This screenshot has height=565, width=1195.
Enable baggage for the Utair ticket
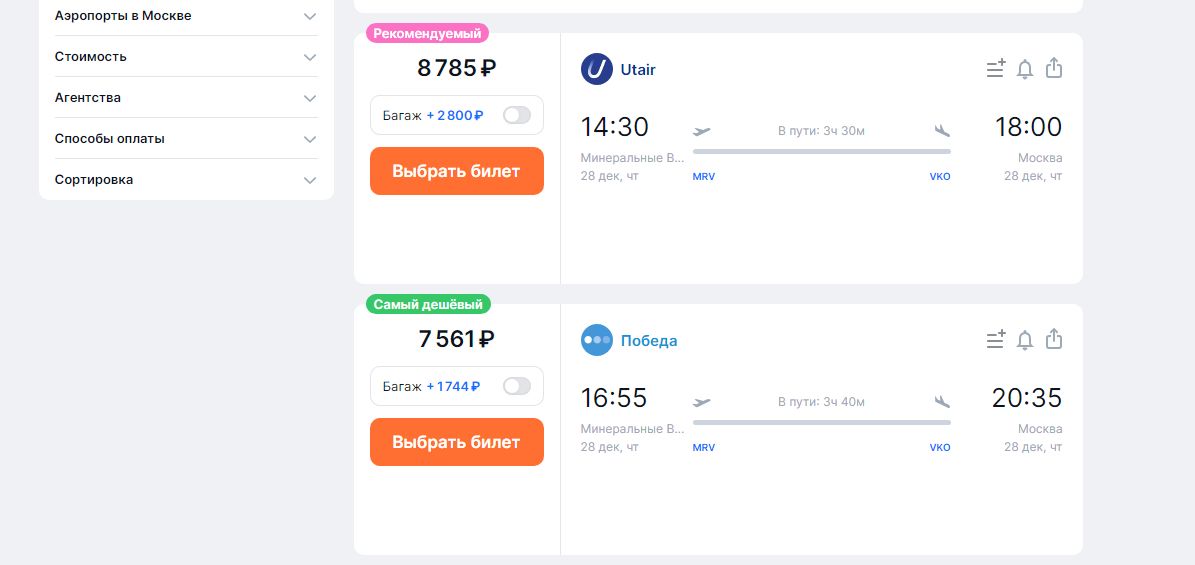[517, 115]
